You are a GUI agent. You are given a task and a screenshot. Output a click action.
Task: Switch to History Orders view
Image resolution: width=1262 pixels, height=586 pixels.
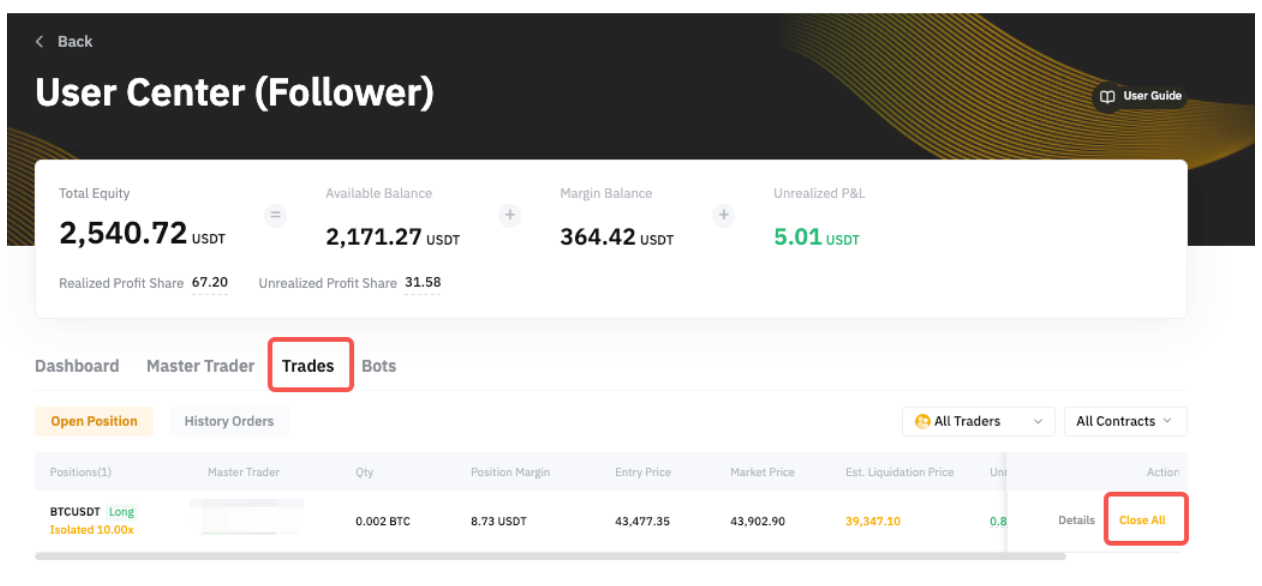point(228,421)
